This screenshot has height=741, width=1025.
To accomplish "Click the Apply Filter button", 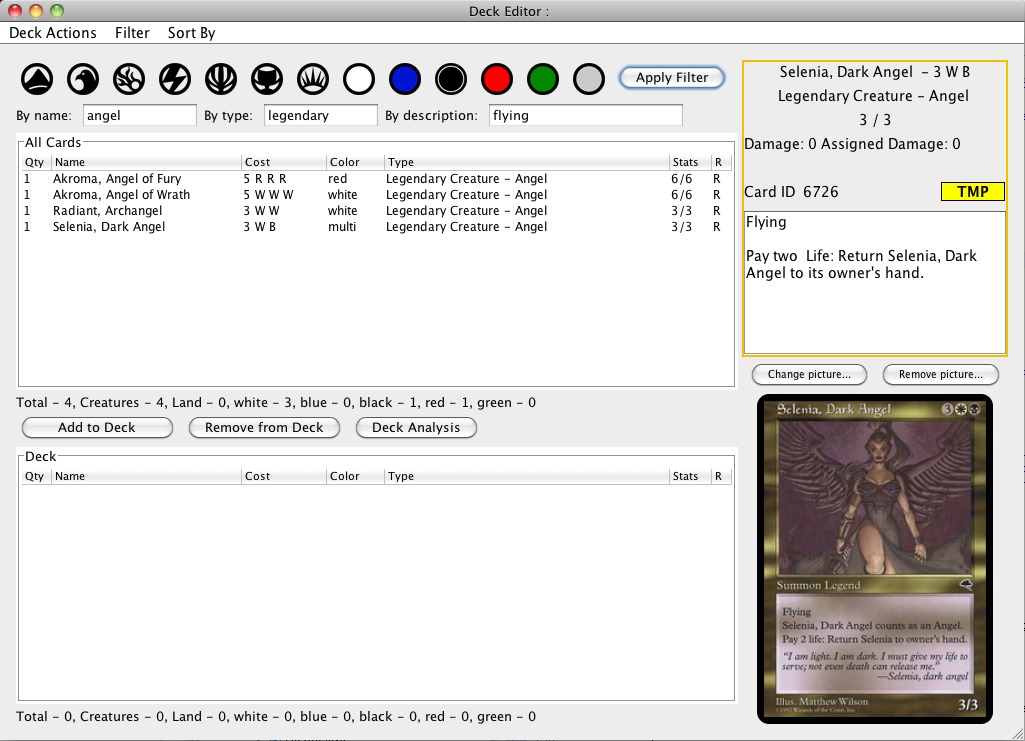I will point(672,77).
